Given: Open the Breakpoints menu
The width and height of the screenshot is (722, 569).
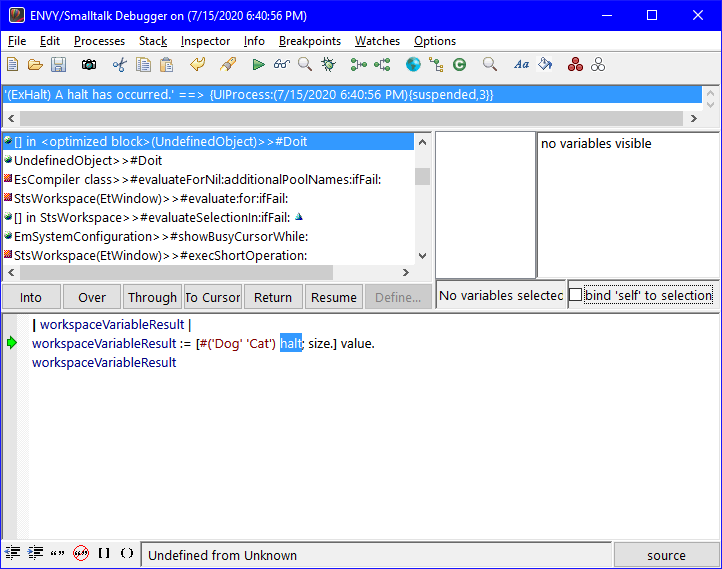Looking at the screenshot, I should [309, 41].
